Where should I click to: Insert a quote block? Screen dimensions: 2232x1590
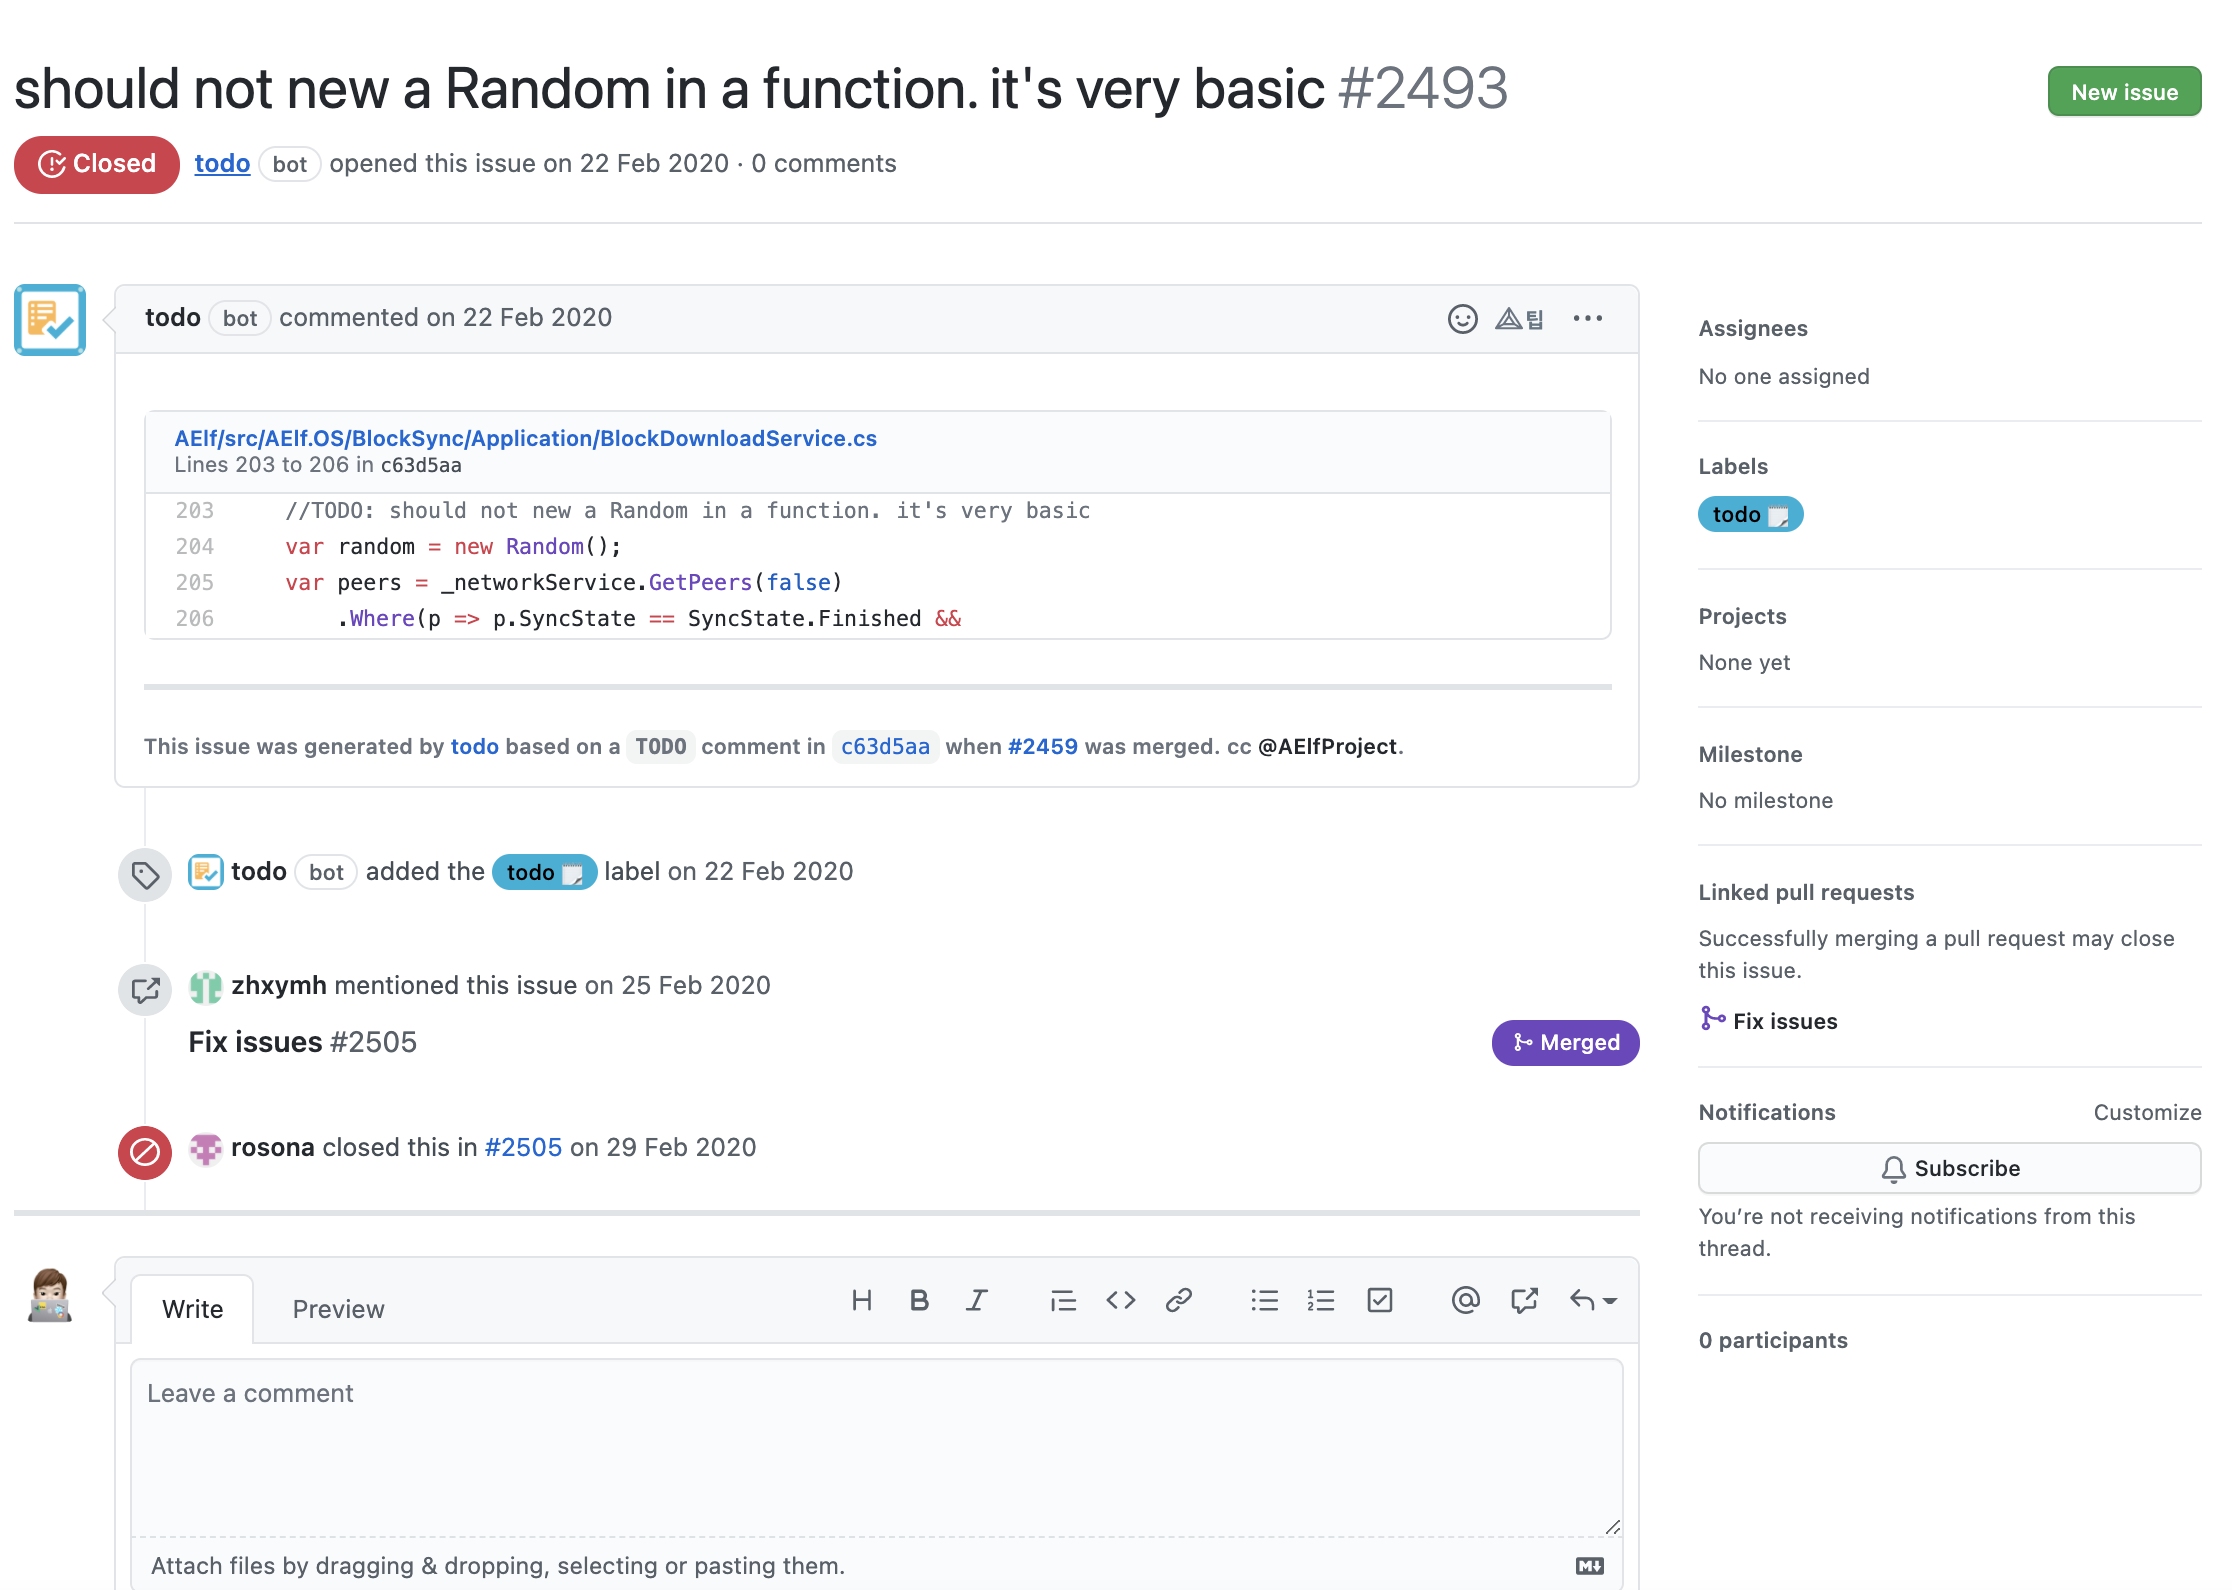(x=1063, y=1300)
